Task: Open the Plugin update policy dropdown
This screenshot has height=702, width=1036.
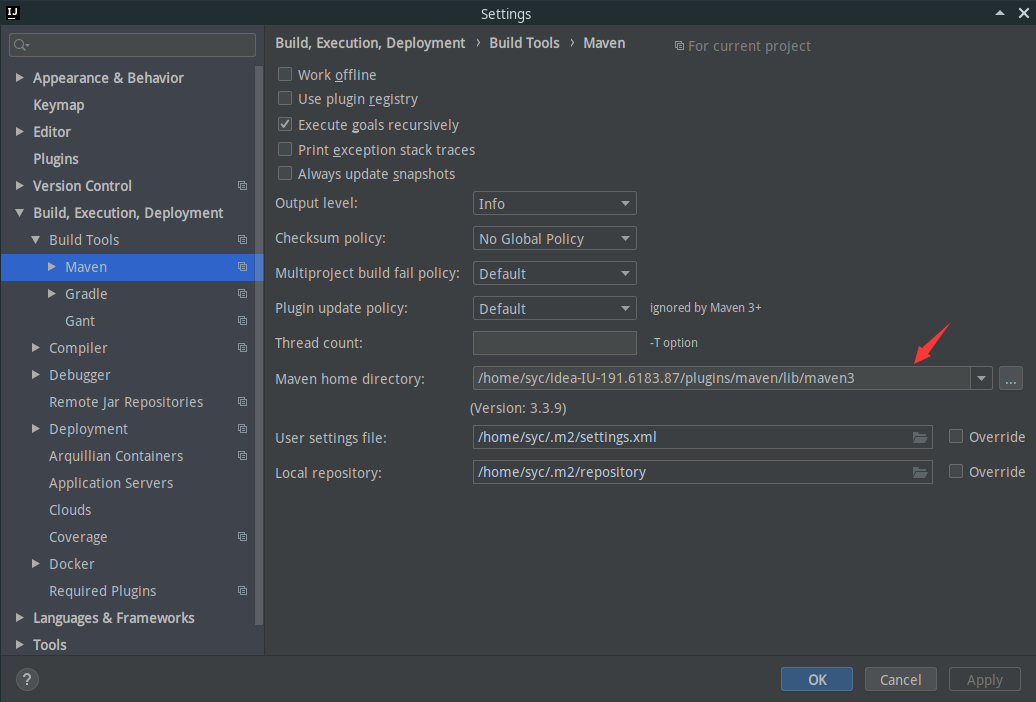Action: point(554,309)
